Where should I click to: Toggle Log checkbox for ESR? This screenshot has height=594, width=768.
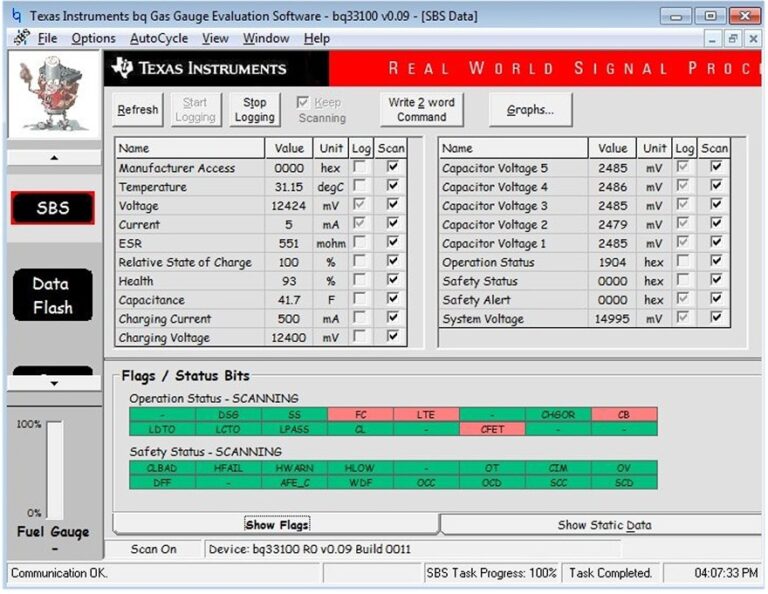click(360, 242)
